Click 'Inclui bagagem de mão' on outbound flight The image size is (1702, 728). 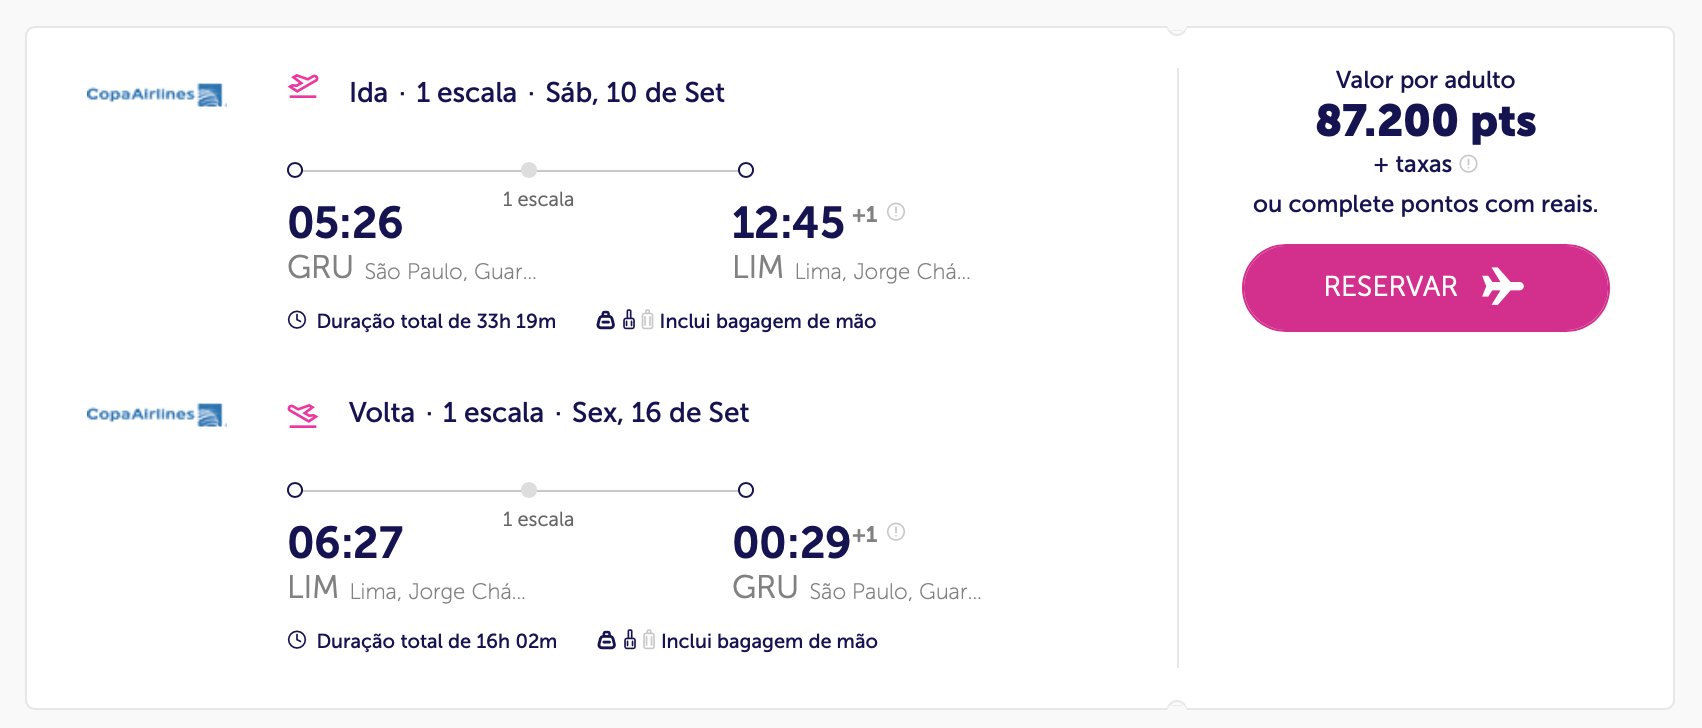point(768,321)
